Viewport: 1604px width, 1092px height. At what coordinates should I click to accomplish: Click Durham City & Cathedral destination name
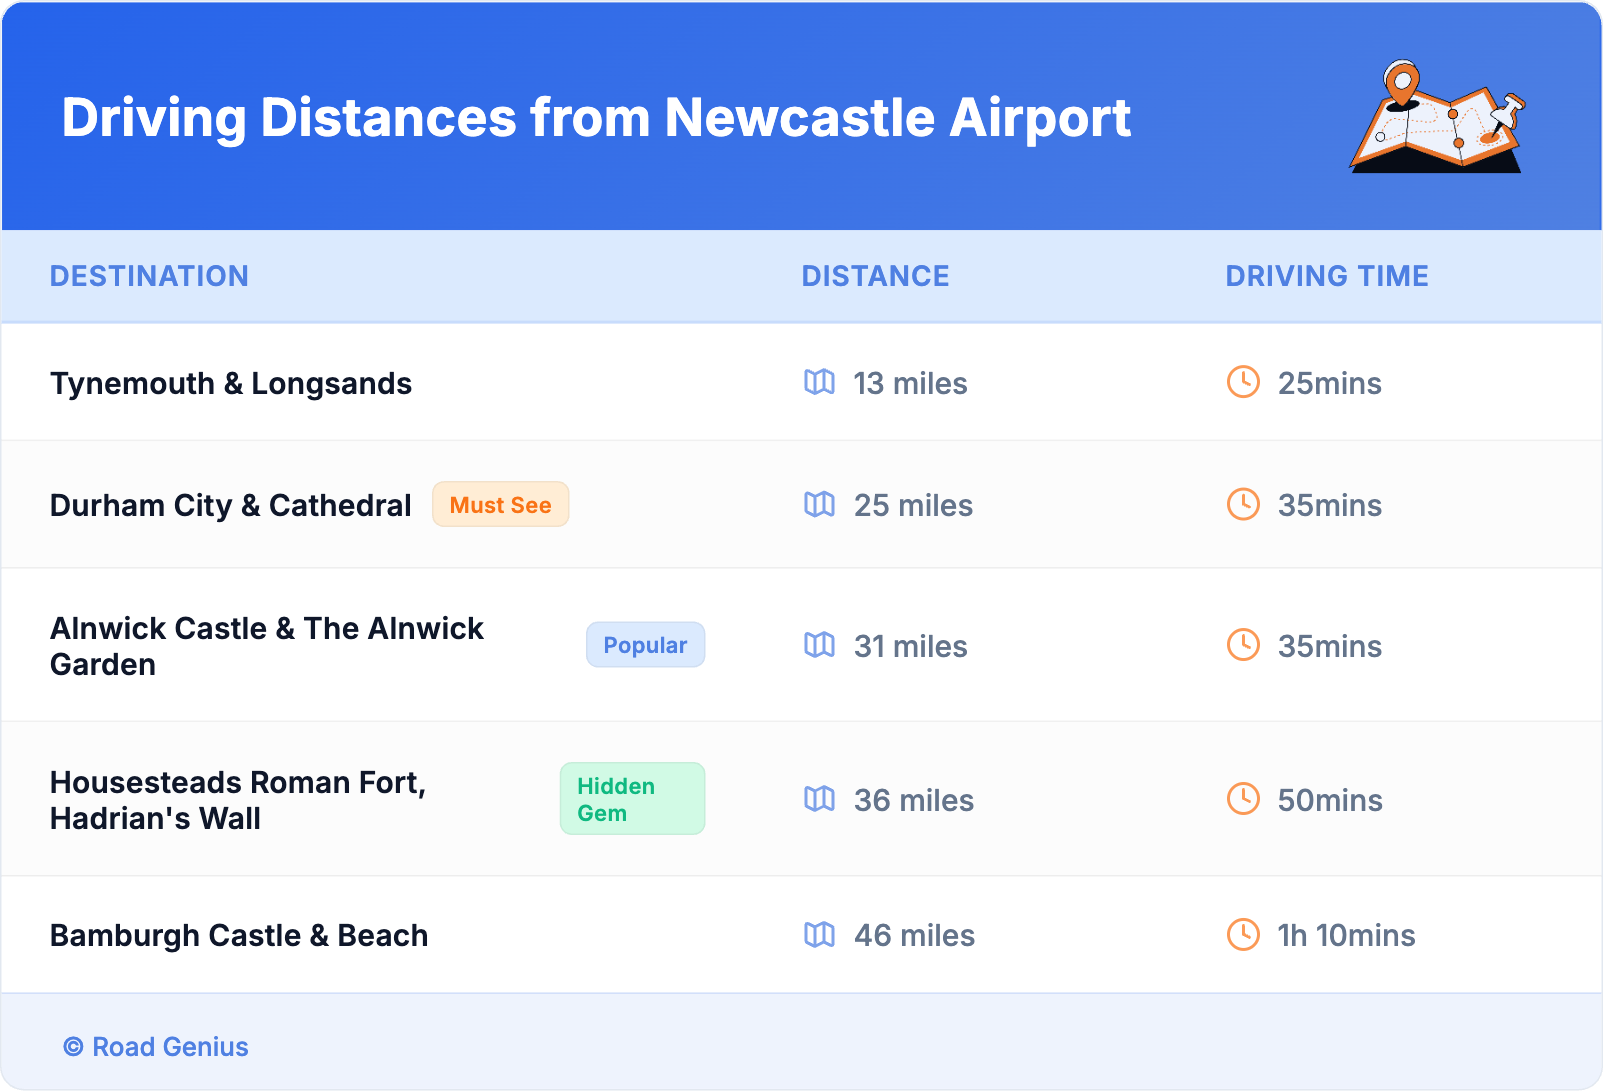[x=231, y=505]
